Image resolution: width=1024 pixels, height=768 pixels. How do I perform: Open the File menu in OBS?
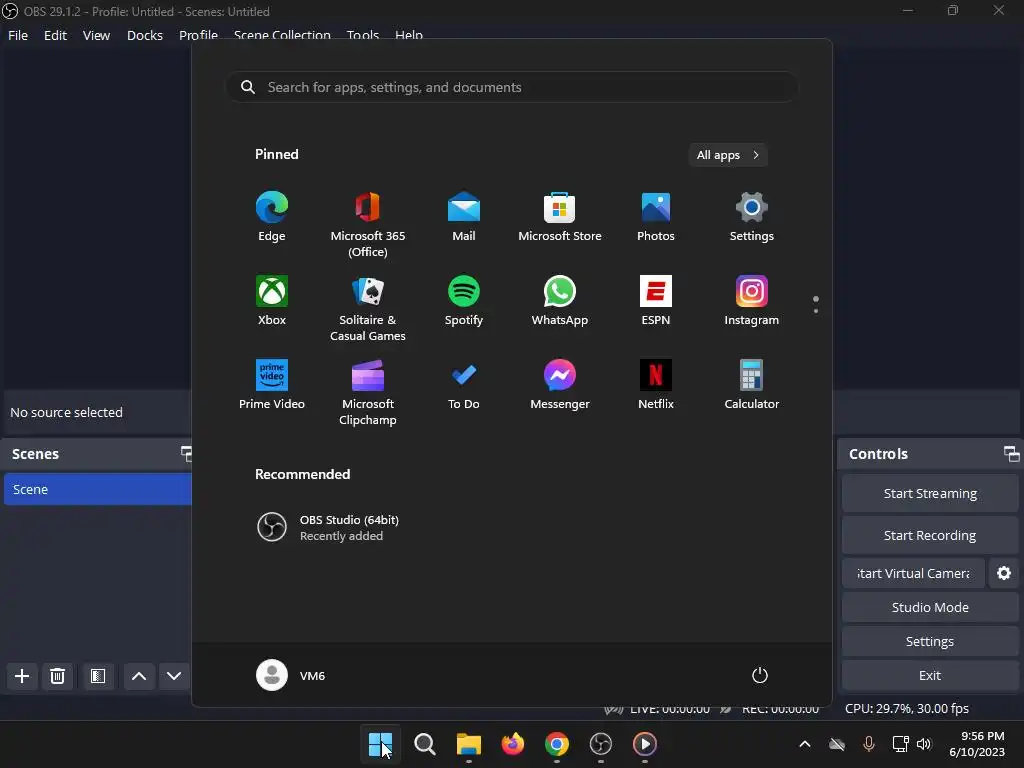click(x=18, y=35)
